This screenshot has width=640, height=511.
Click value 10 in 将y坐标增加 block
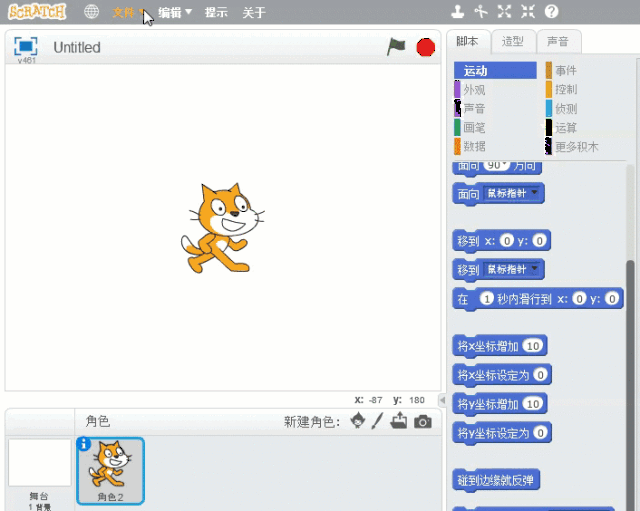point(533,404)
